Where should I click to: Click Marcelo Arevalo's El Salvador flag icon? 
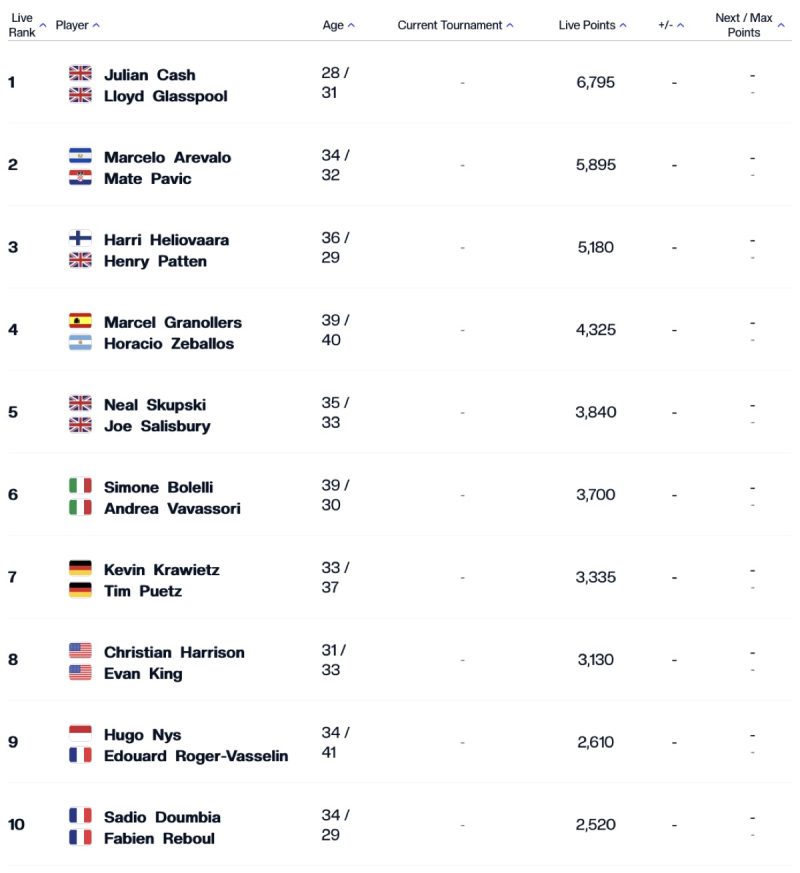(80, 155)
